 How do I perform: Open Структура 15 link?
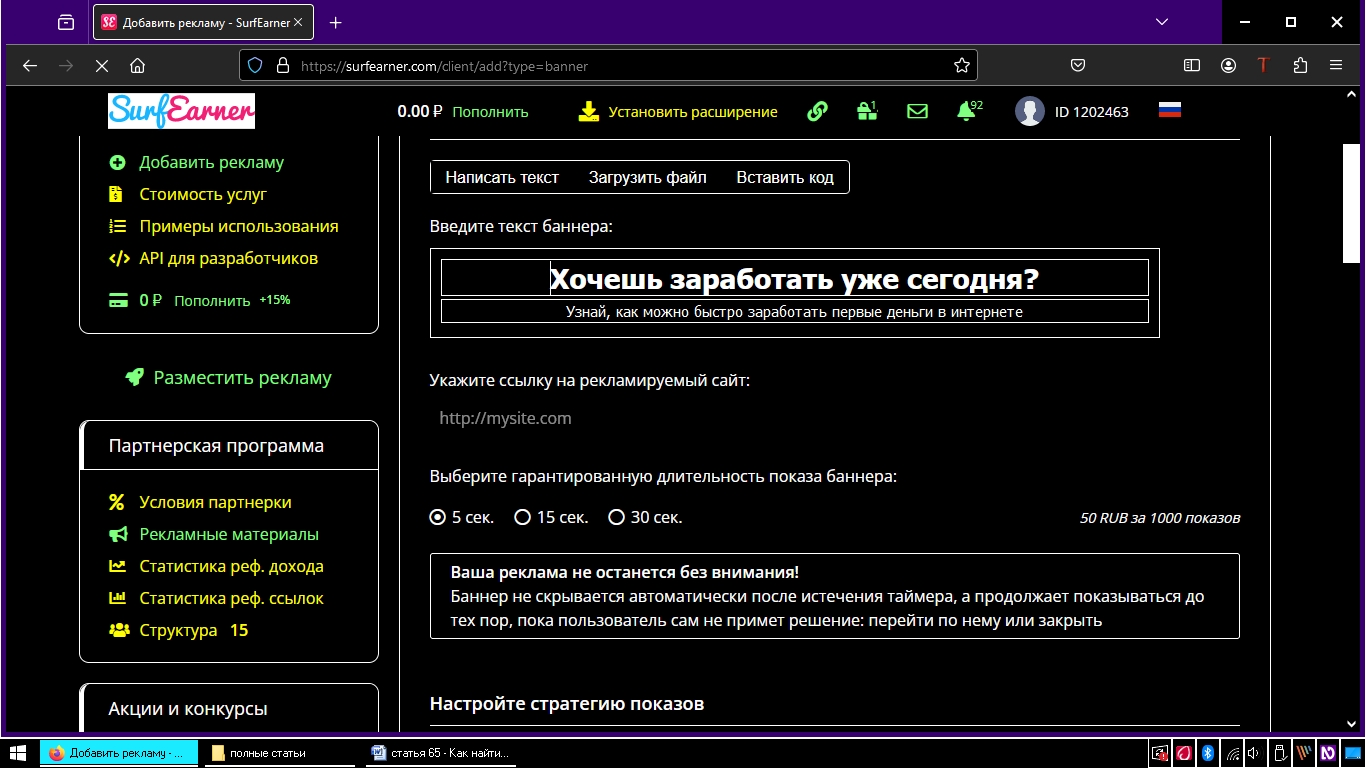click(194, 630)
